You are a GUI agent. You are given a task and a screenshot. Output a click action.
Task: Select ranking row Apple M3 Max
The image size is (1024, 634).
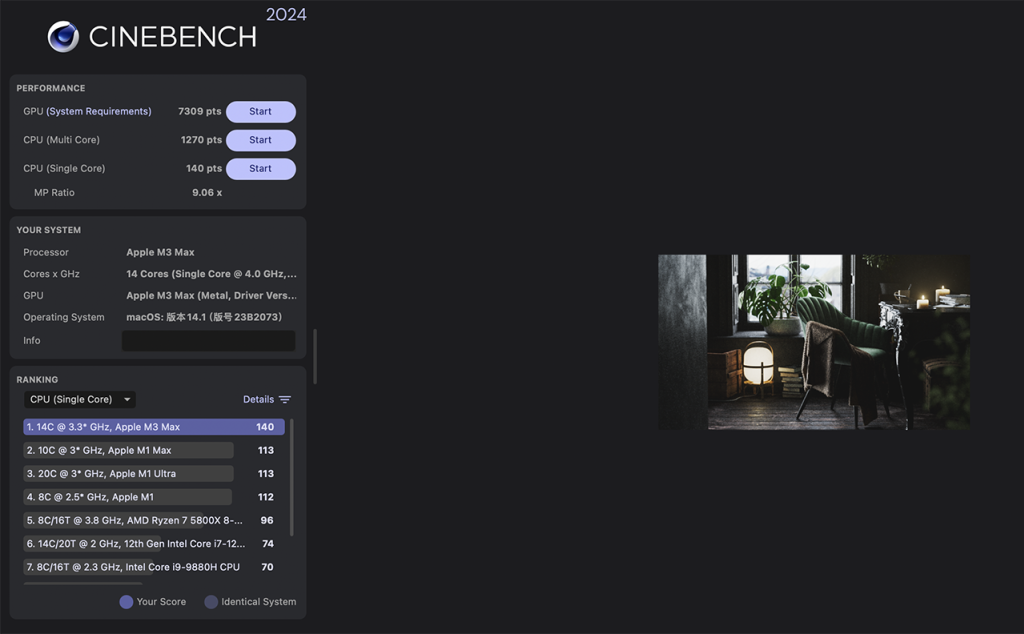(x=153, y=427)
